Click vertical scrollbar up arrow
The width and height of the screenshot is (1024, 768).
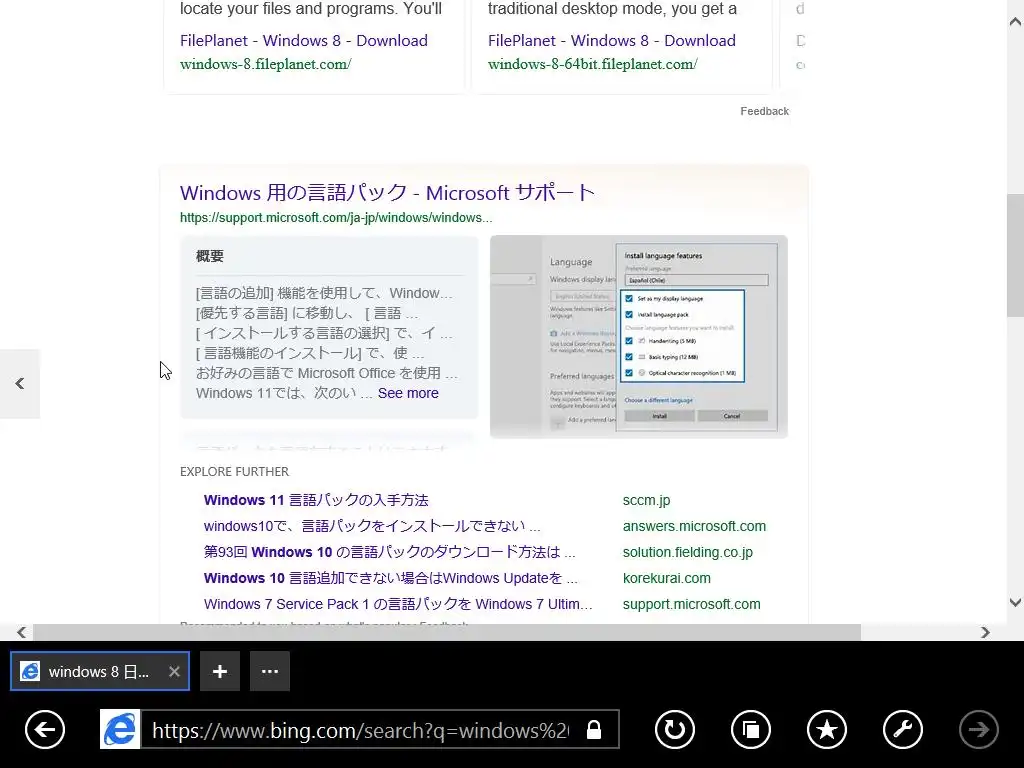click(1015, 22)
